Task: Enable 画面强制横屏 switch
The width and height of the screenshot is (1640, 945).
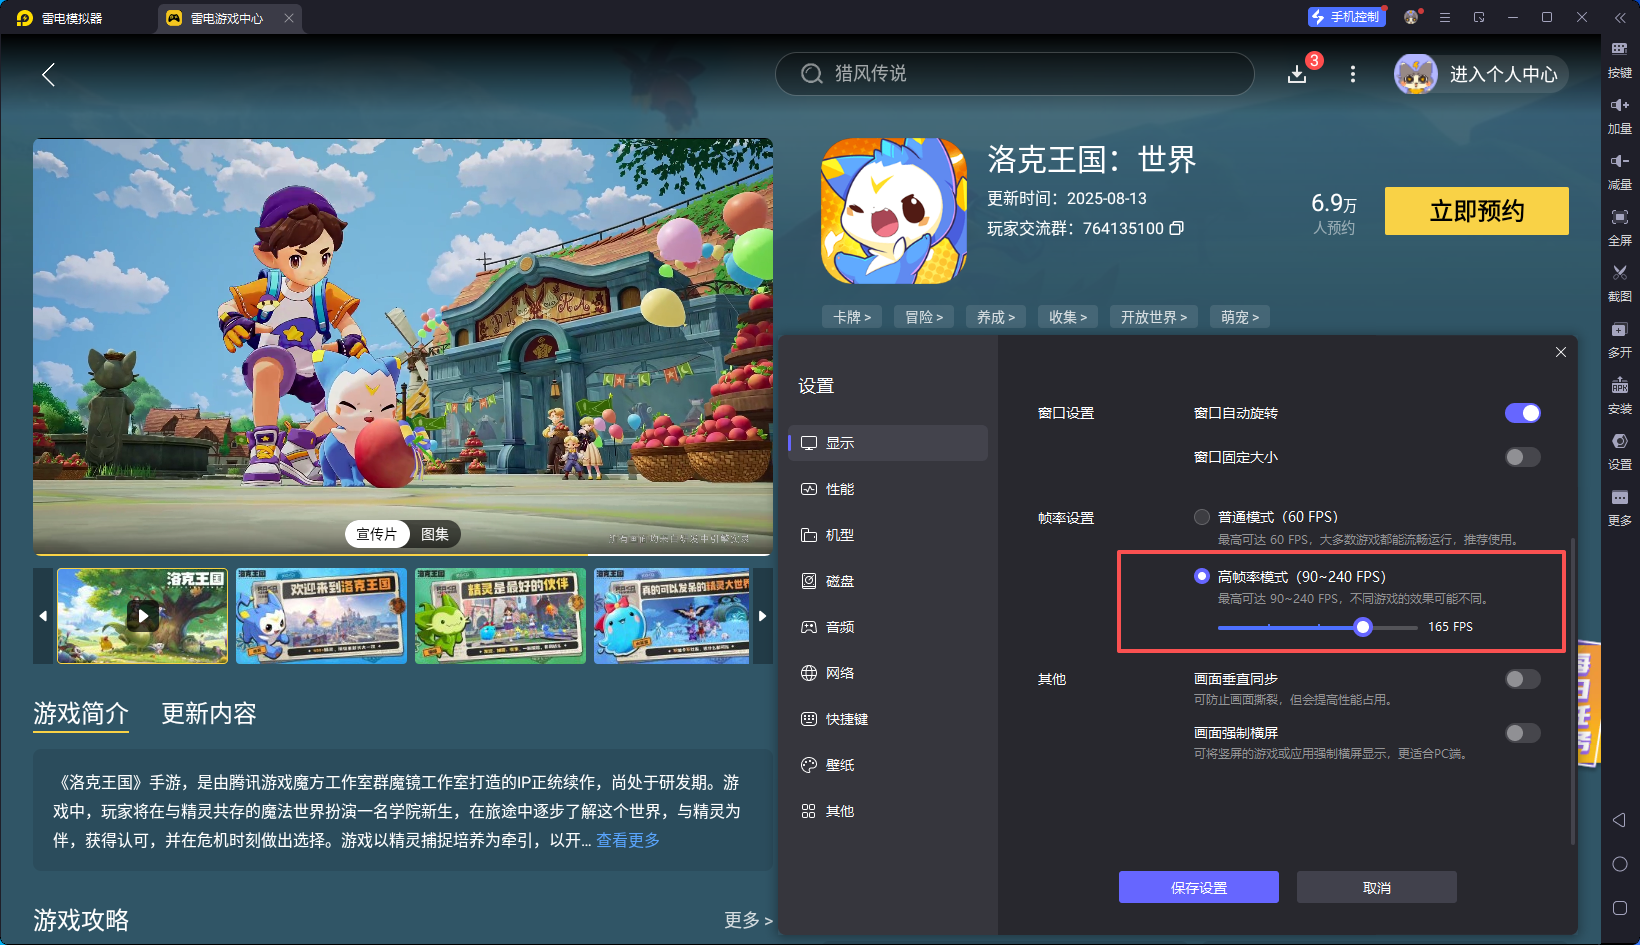Action: coord(1523,733)
